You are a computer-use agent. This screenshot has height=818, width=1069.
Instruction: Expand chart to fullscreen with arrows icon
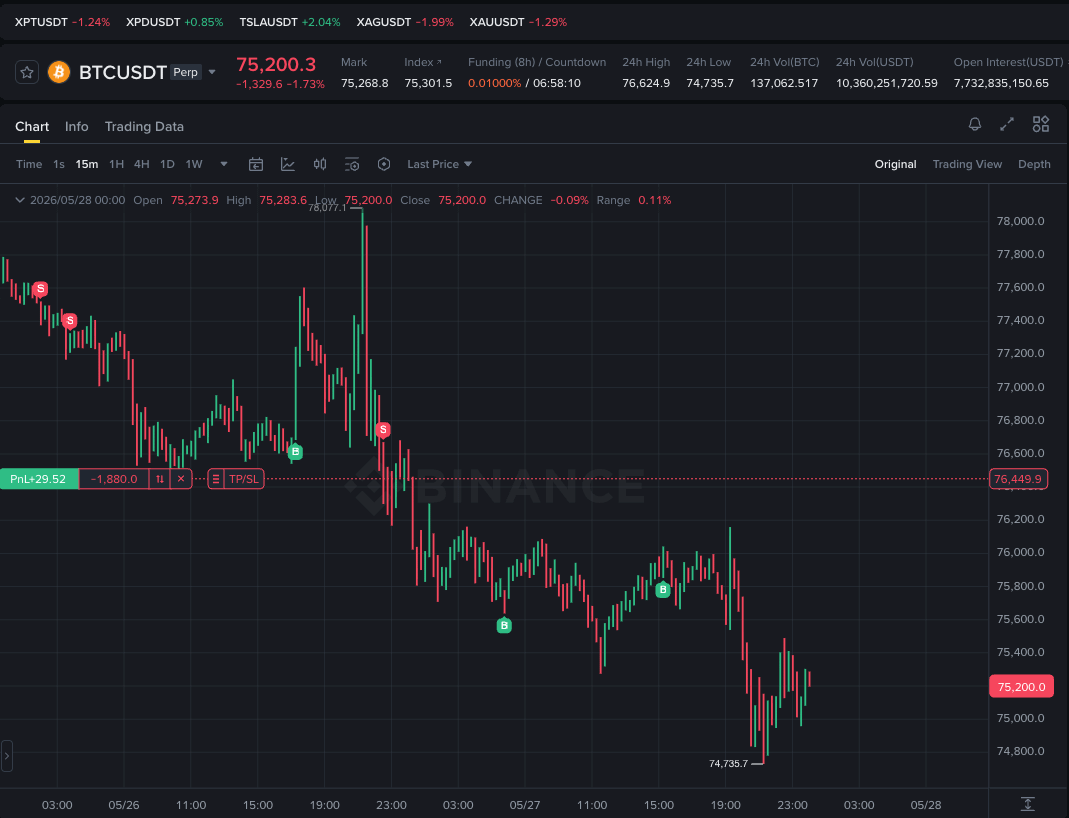1007,124
